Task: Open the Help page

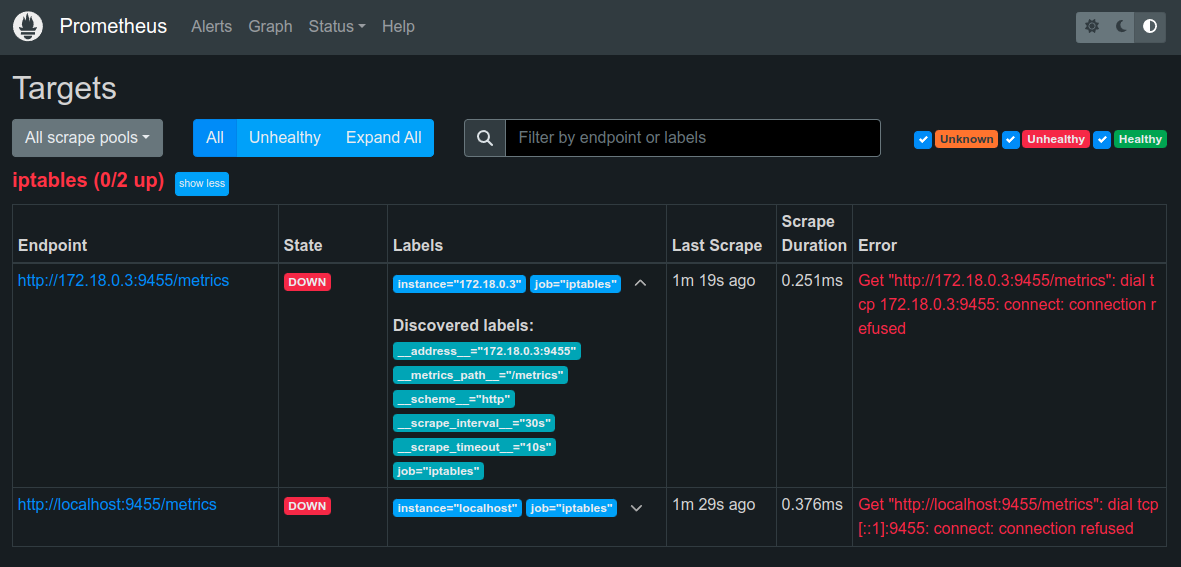Action: [x=398, y=26]
